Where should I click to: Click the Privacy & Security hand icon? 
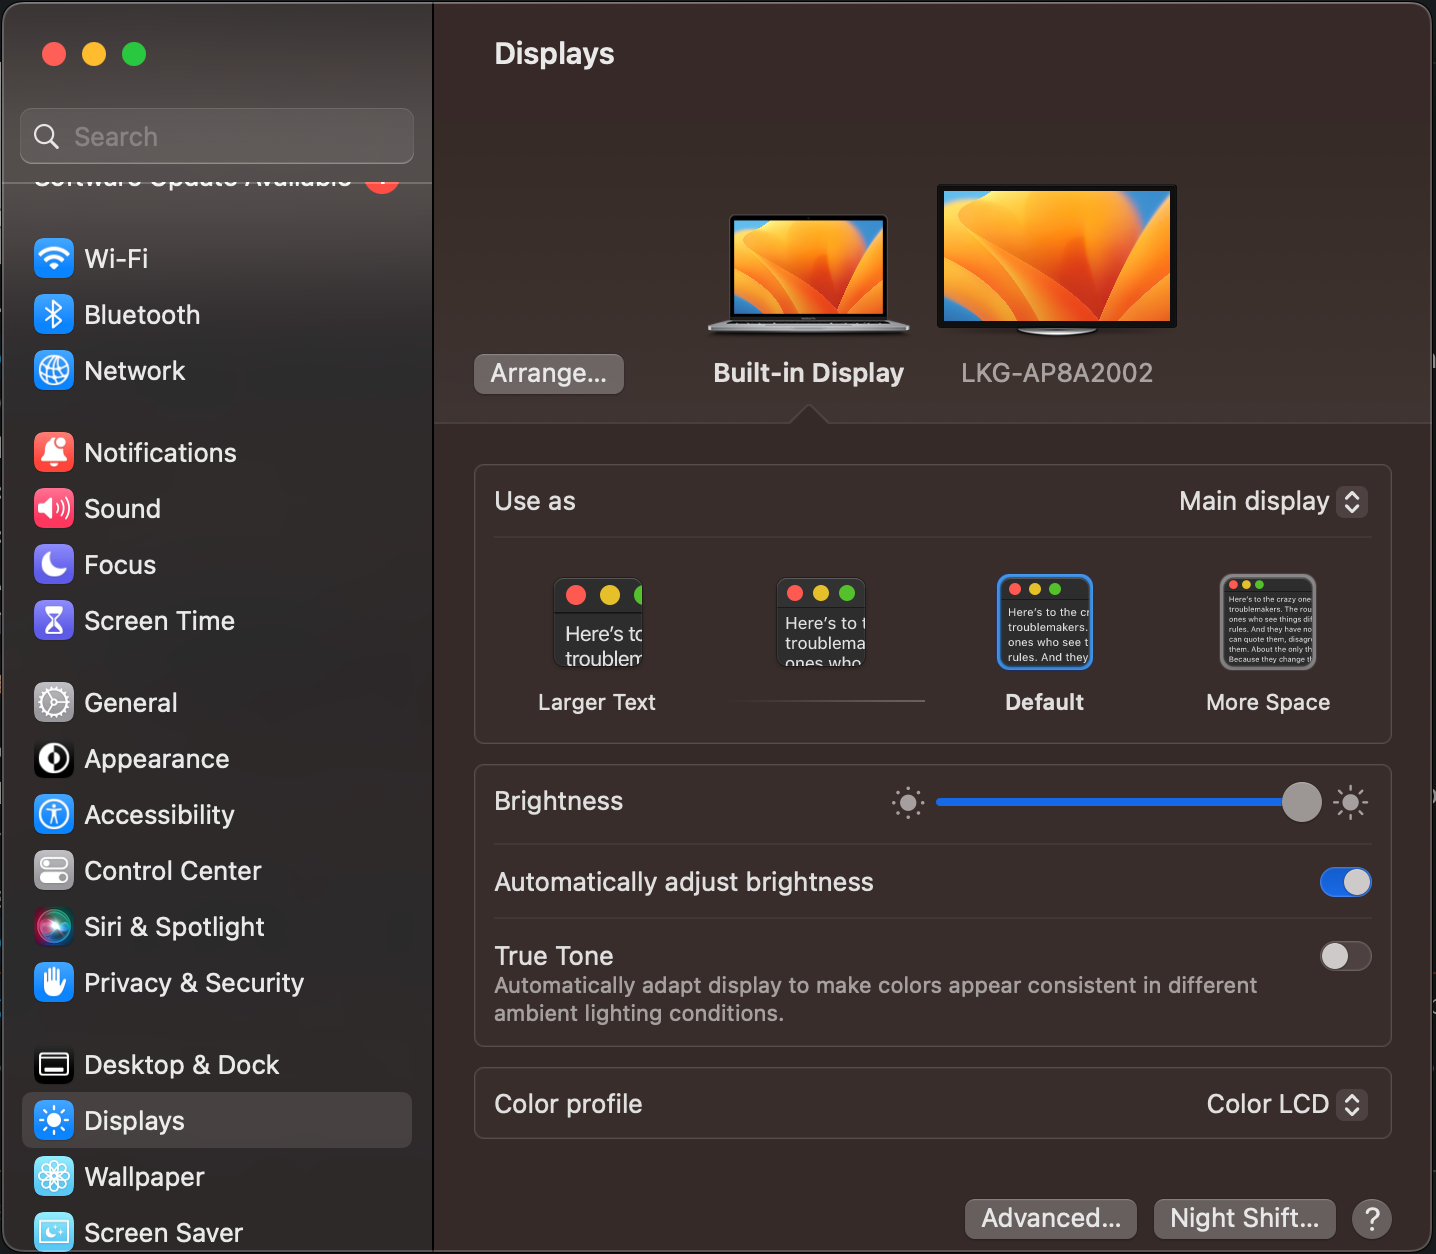(x=54, y=982)
